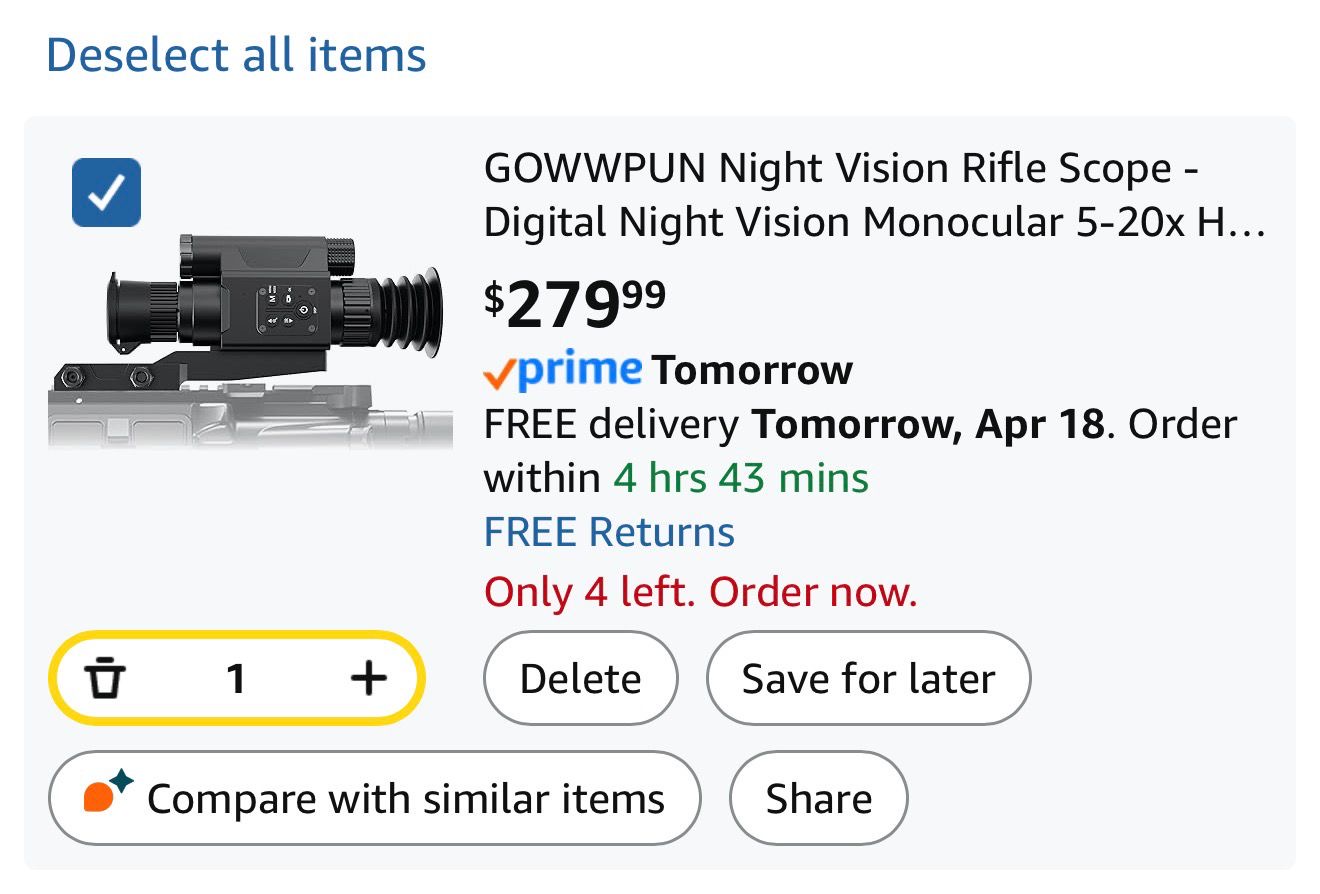Click the orange Prime checkmark
The height and width of the screenshot is (894, 1320).
click(x=499, y=374)
